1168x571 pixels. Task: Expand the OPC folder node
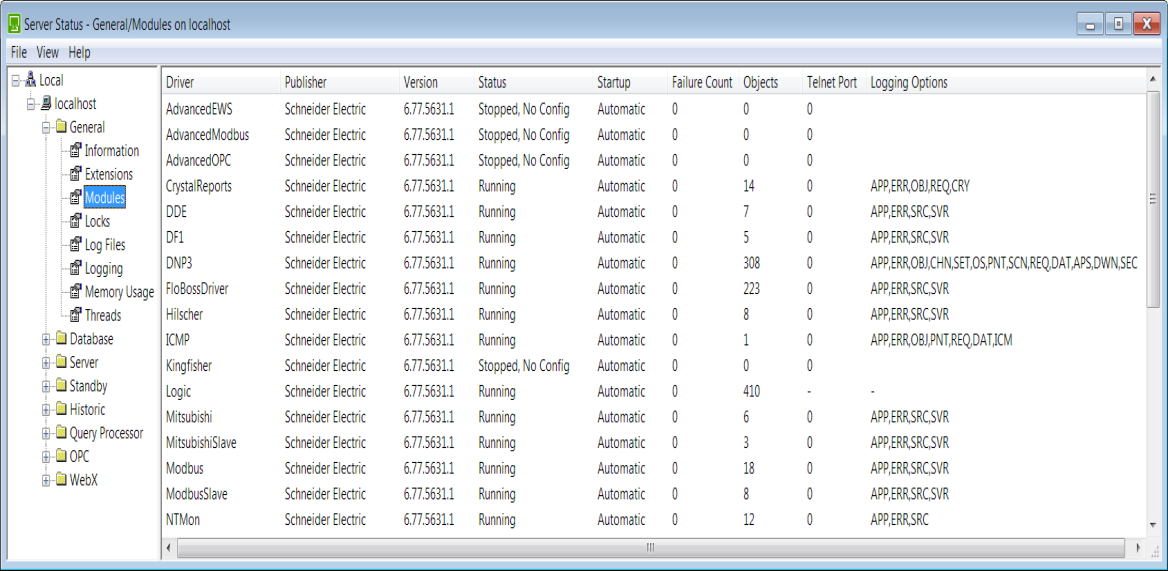[46, 457]
